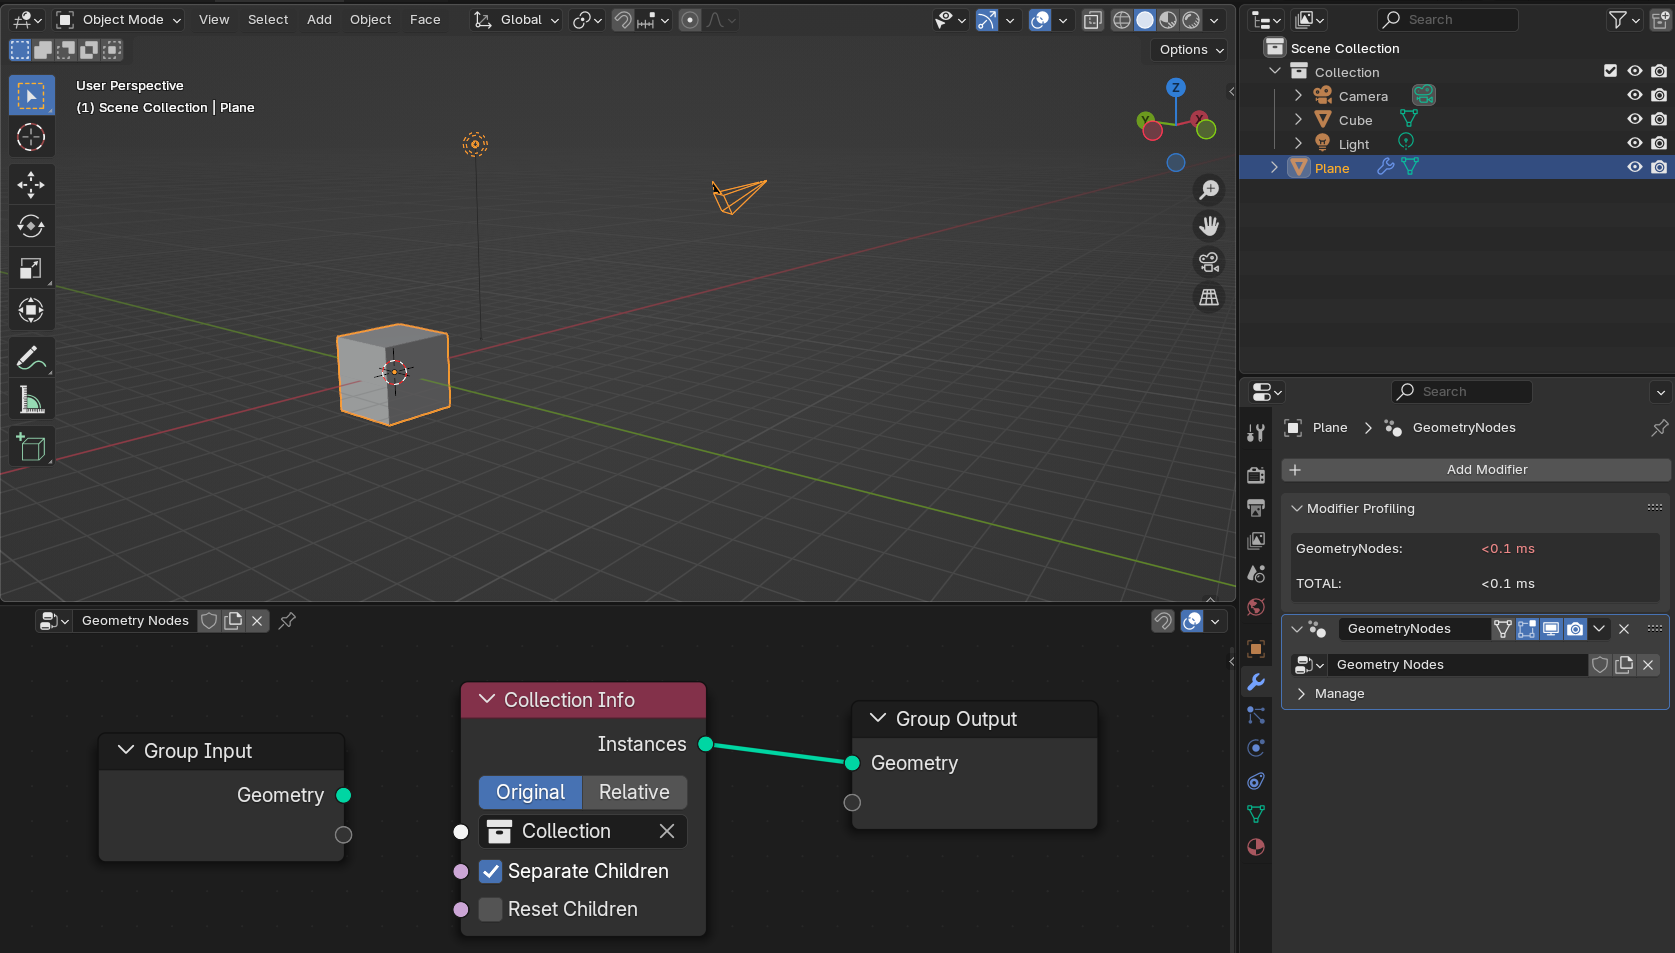
Task: Uncheck Collection exclude checkbox in outliner
Action: 1610,71
